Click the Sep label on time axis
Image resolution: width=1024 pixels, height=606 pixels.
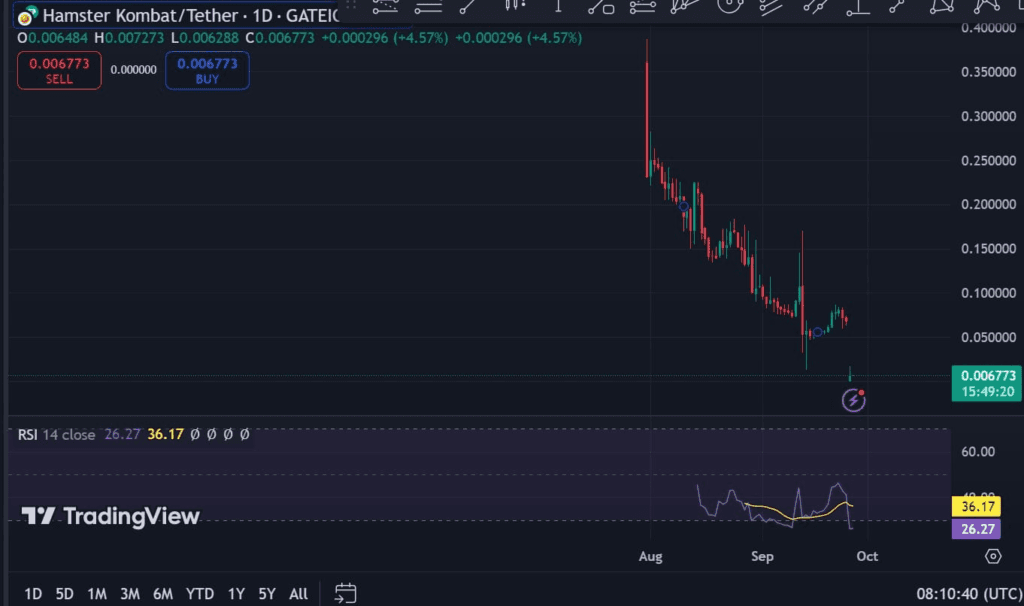click(x=762, y=556)
